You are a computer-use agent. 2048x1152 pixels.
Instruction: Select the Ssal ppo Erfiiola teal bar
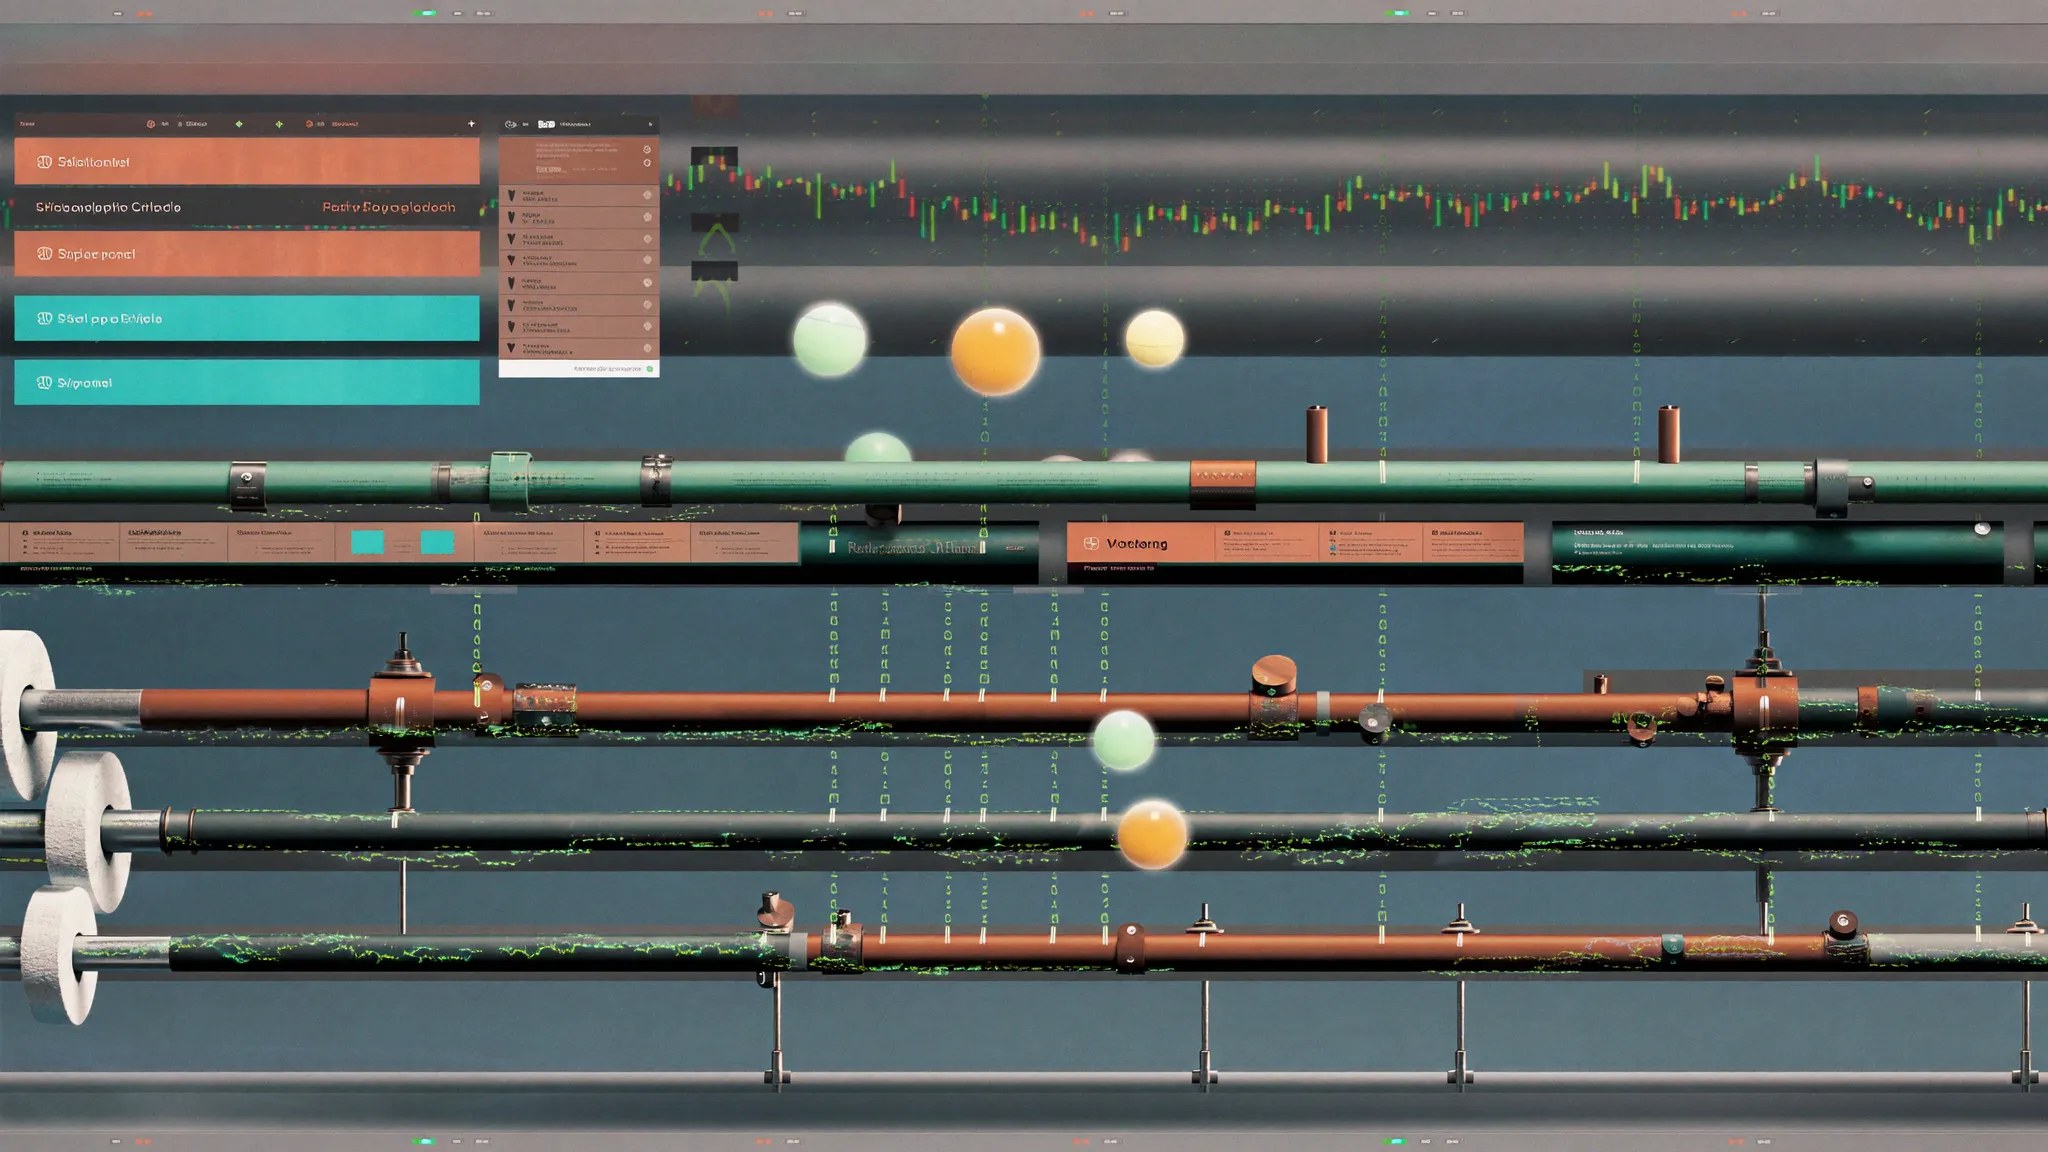(x=247, y=318)
